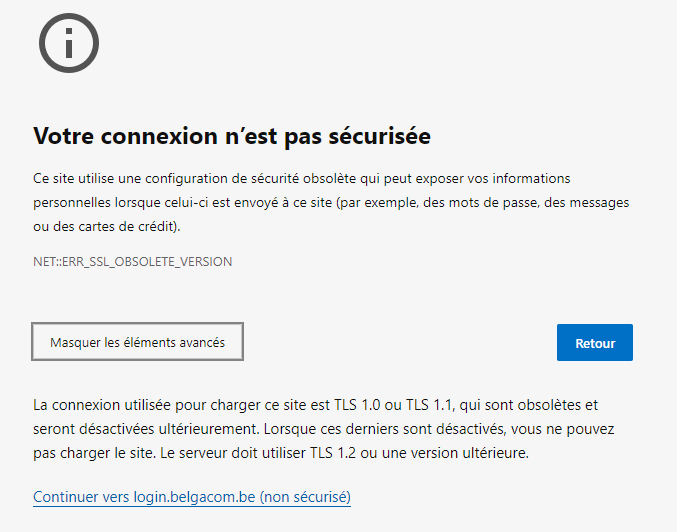This screenshot has width=677, height=532.
Task: Click the NET::ERR_SSL_OBSOLETE_VERSION error code
Action: [x=132, y=261]
